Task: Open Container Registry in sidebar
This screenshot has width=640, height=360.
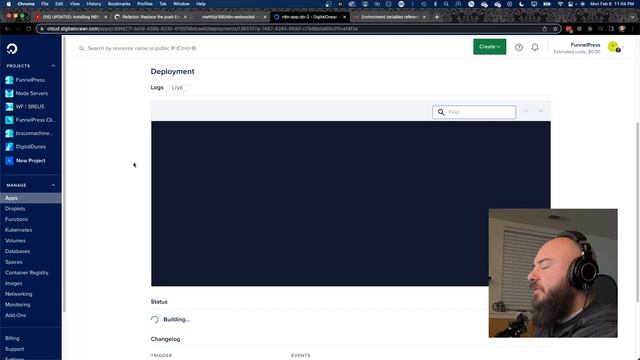Action: tap(27, 272)
